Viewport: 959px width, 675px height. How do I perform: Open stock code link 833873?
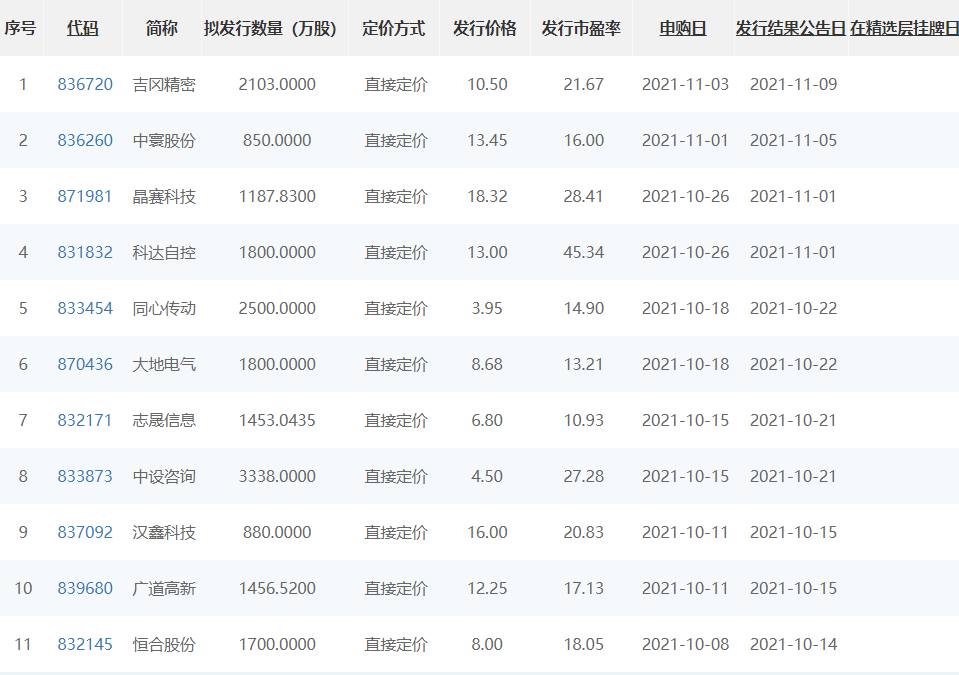pos(85,476)
